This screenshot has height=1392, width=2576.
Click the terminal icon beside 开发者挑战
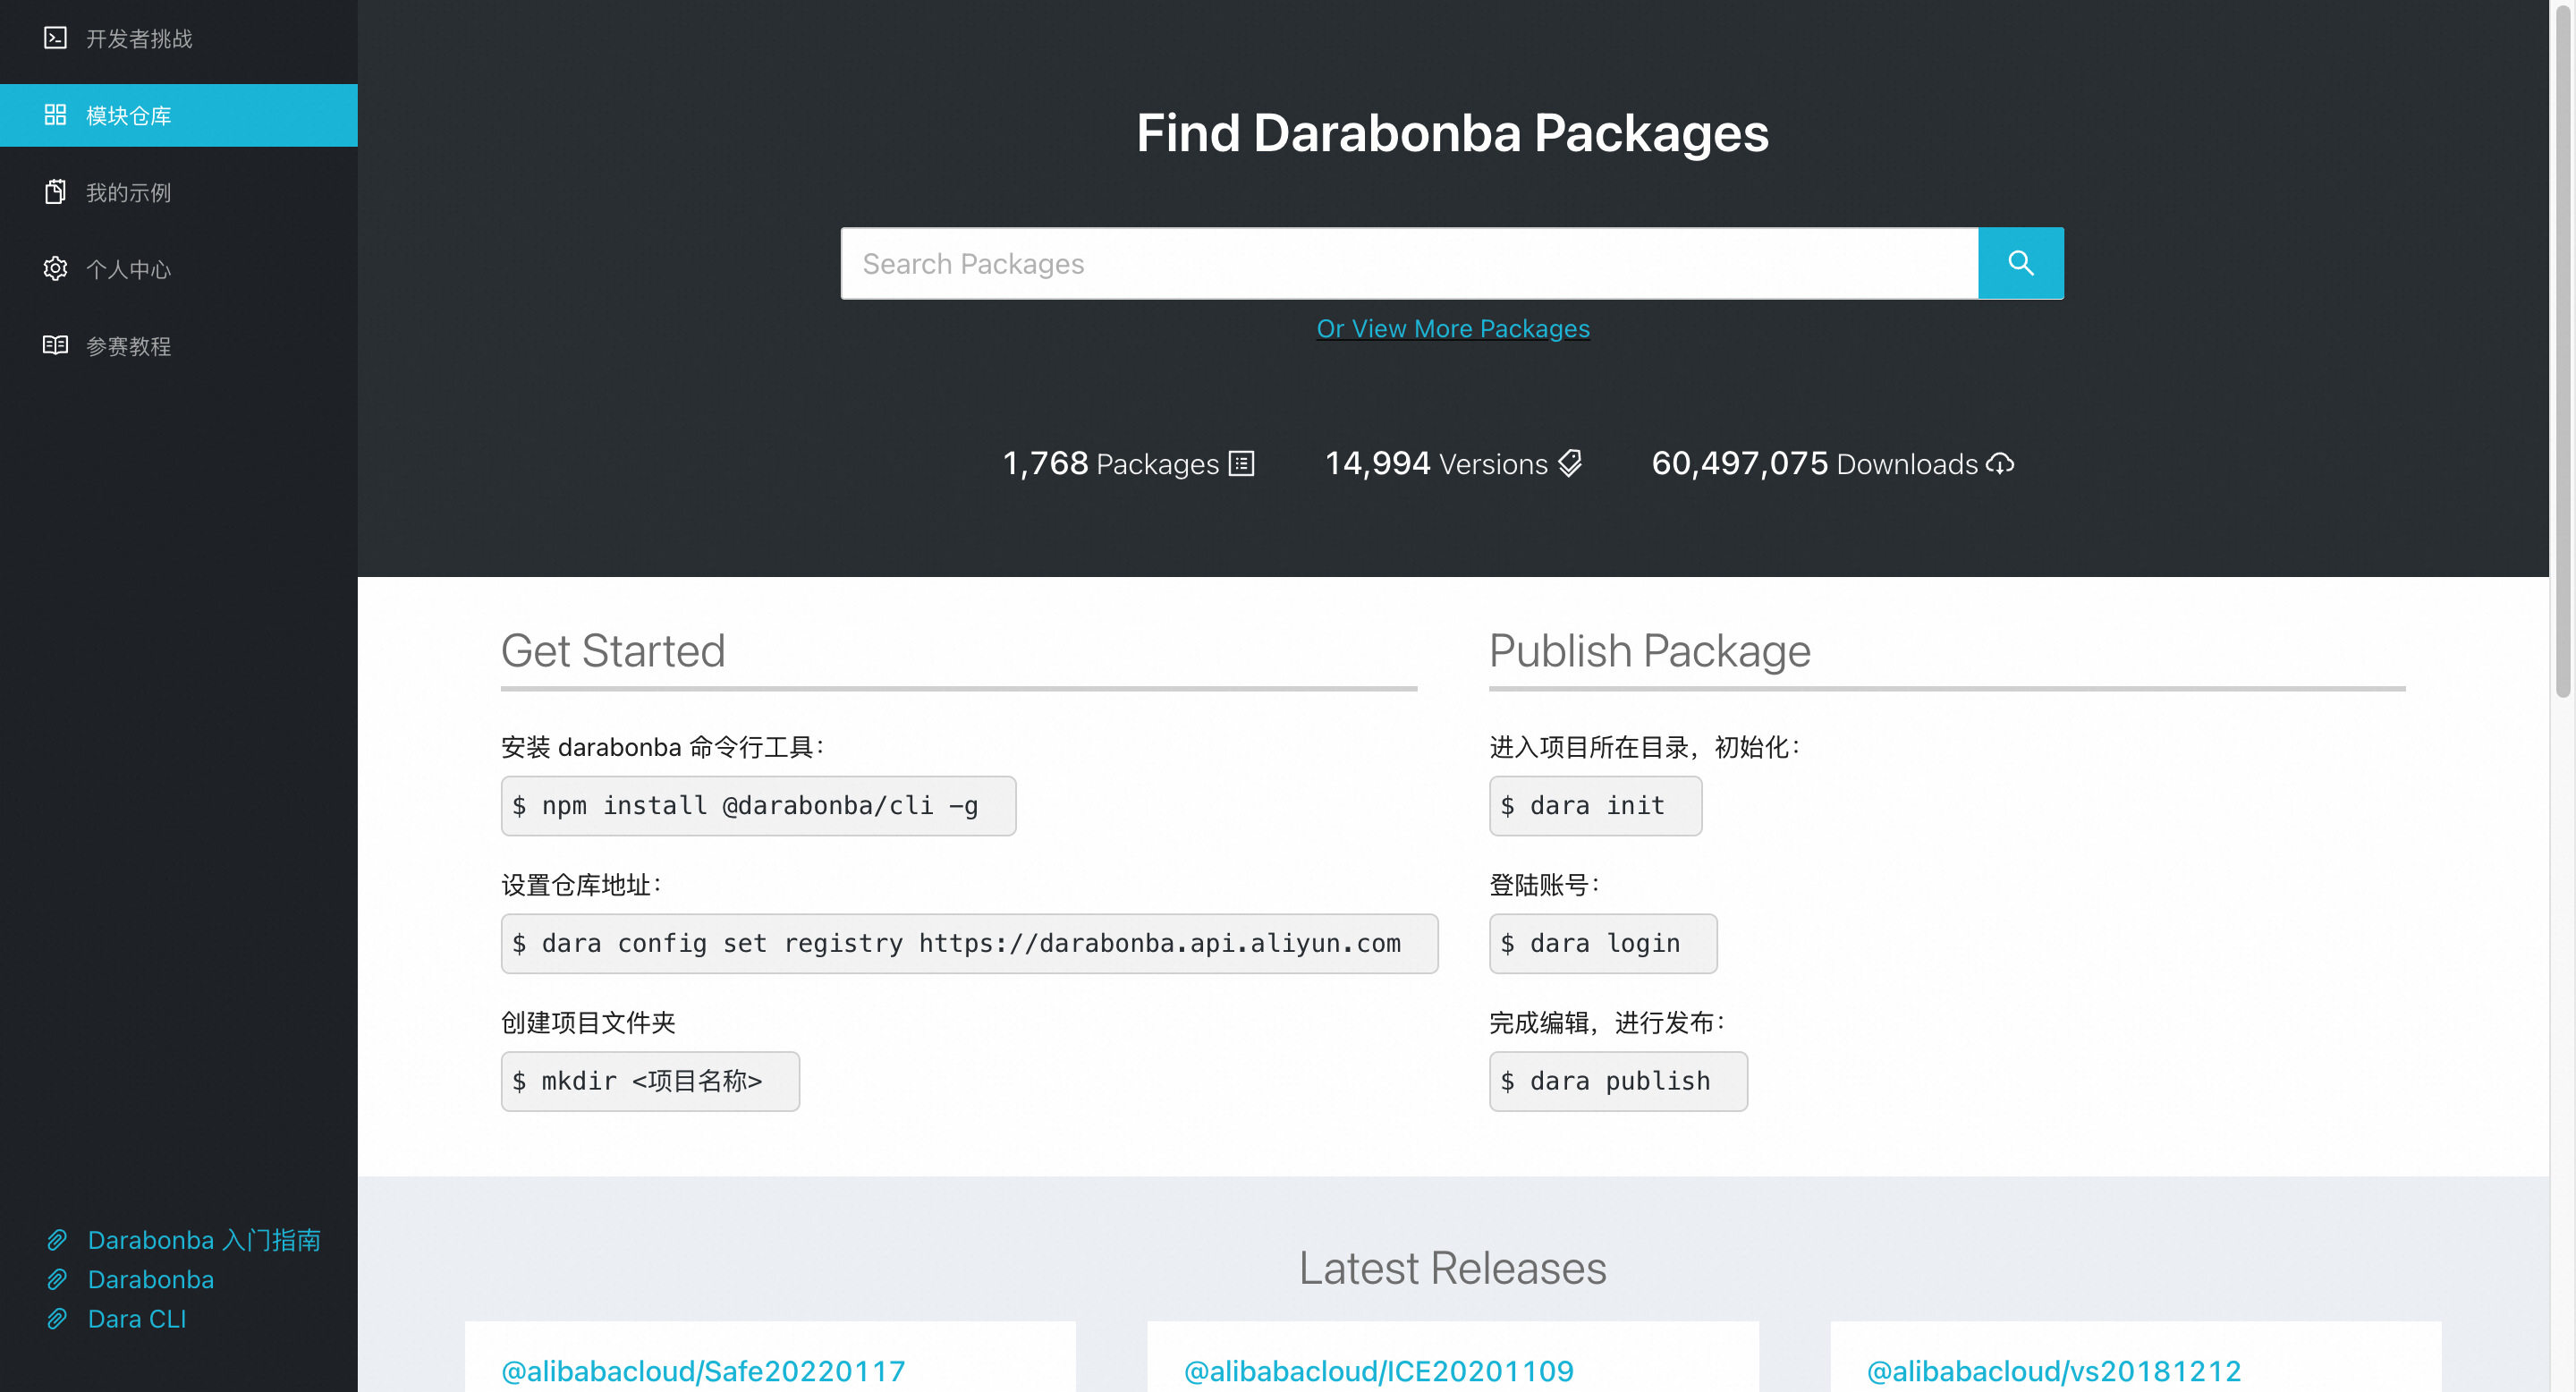point(55,38)
